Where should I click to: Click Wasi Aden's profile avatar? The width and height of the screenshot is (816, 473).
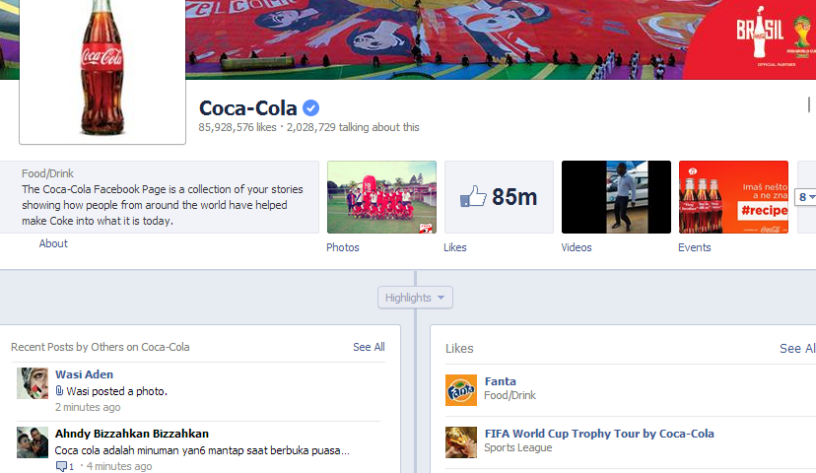32,383
